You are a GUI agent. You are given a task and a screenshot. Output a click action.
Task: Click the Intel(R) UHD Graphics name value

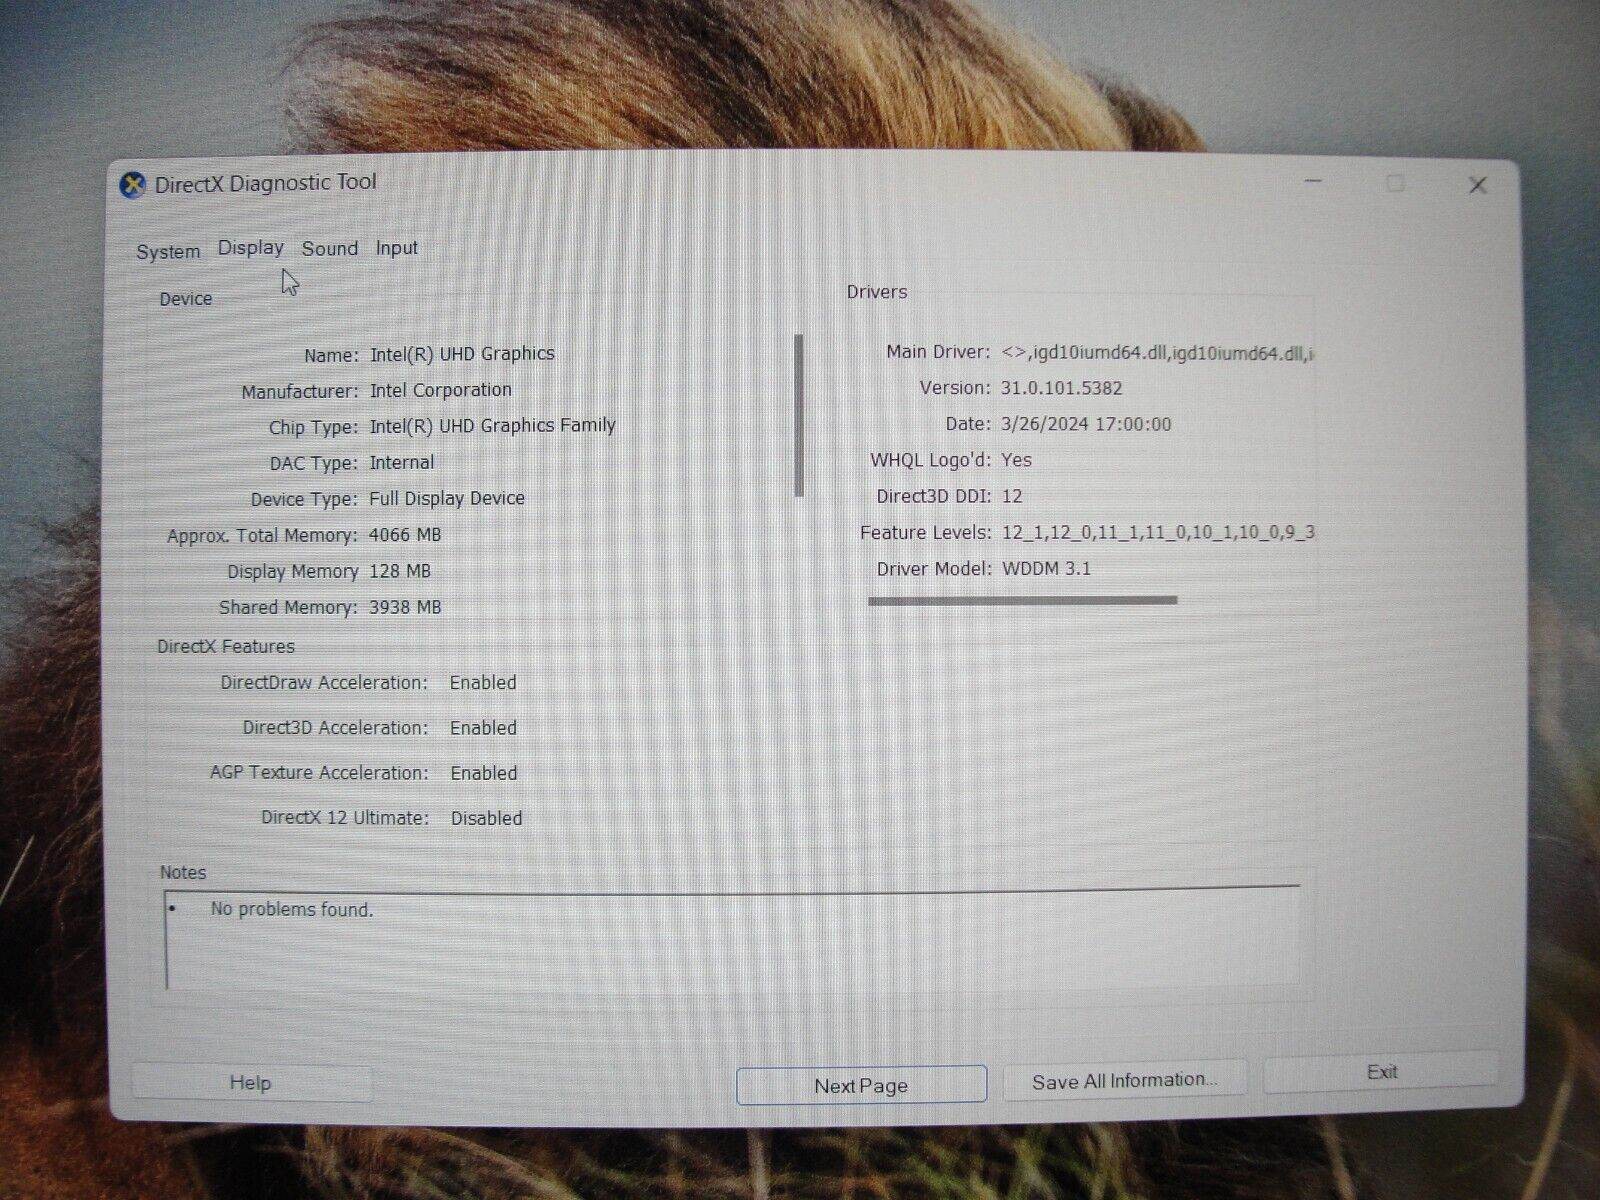[x=462, y=354]
